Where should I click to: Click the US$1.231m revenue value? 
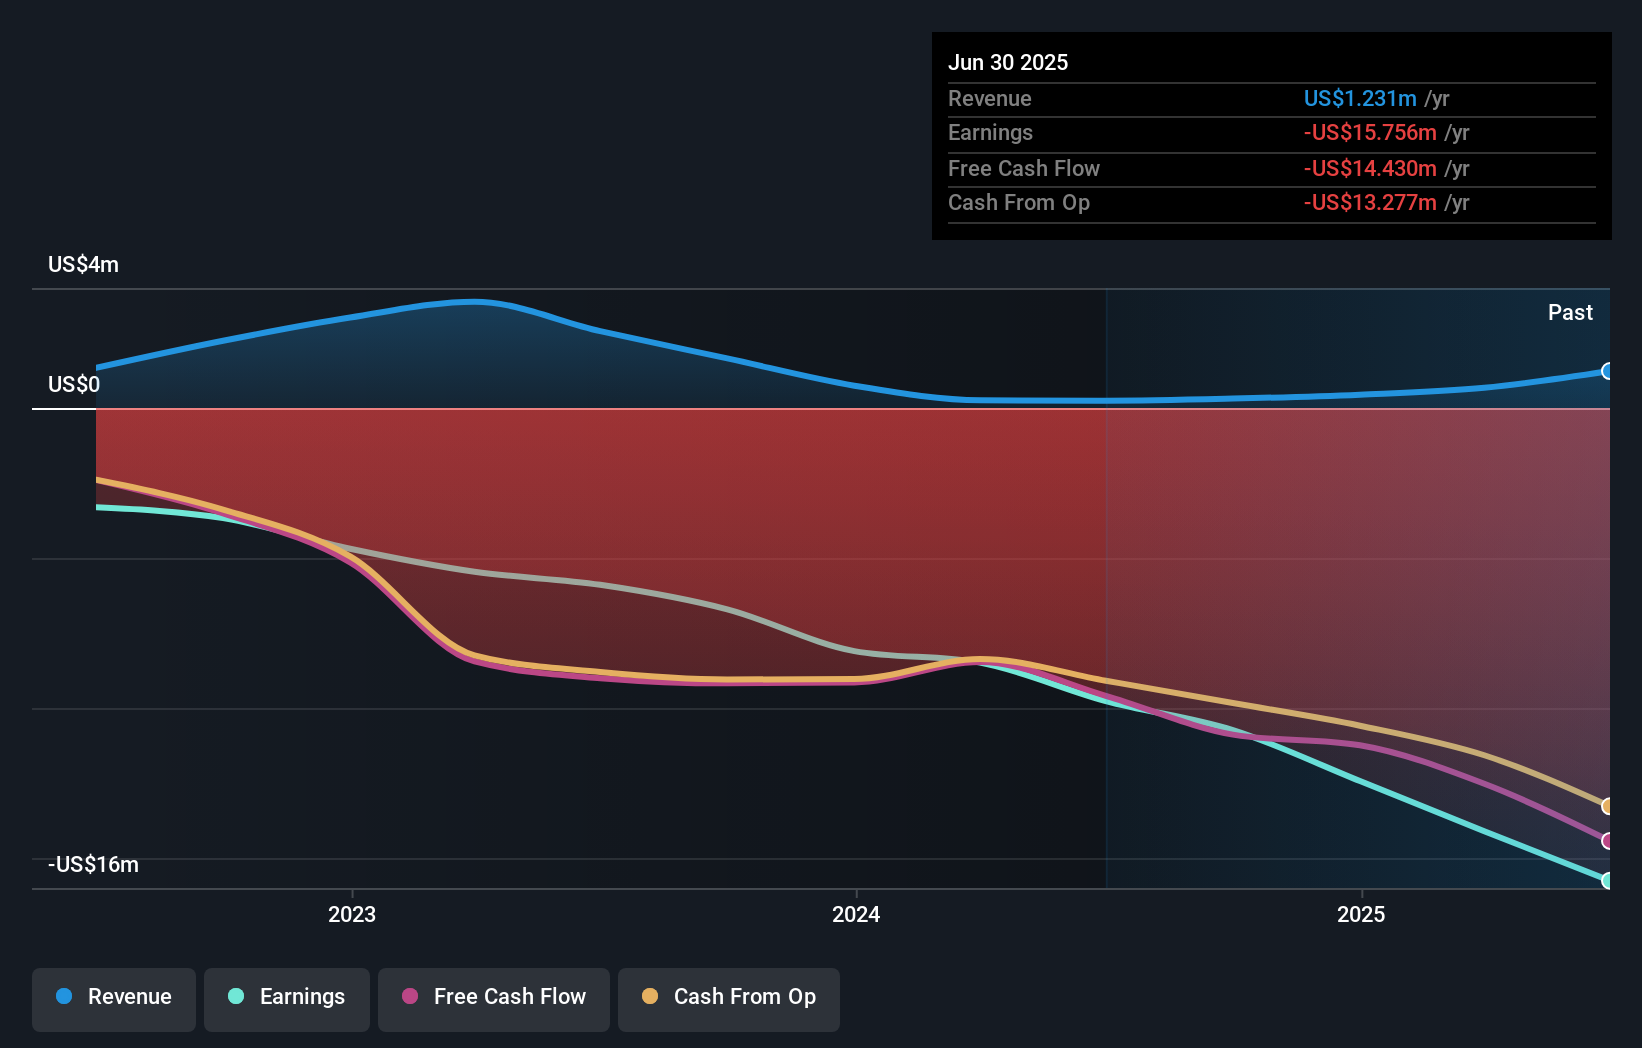coord(1360,98)
